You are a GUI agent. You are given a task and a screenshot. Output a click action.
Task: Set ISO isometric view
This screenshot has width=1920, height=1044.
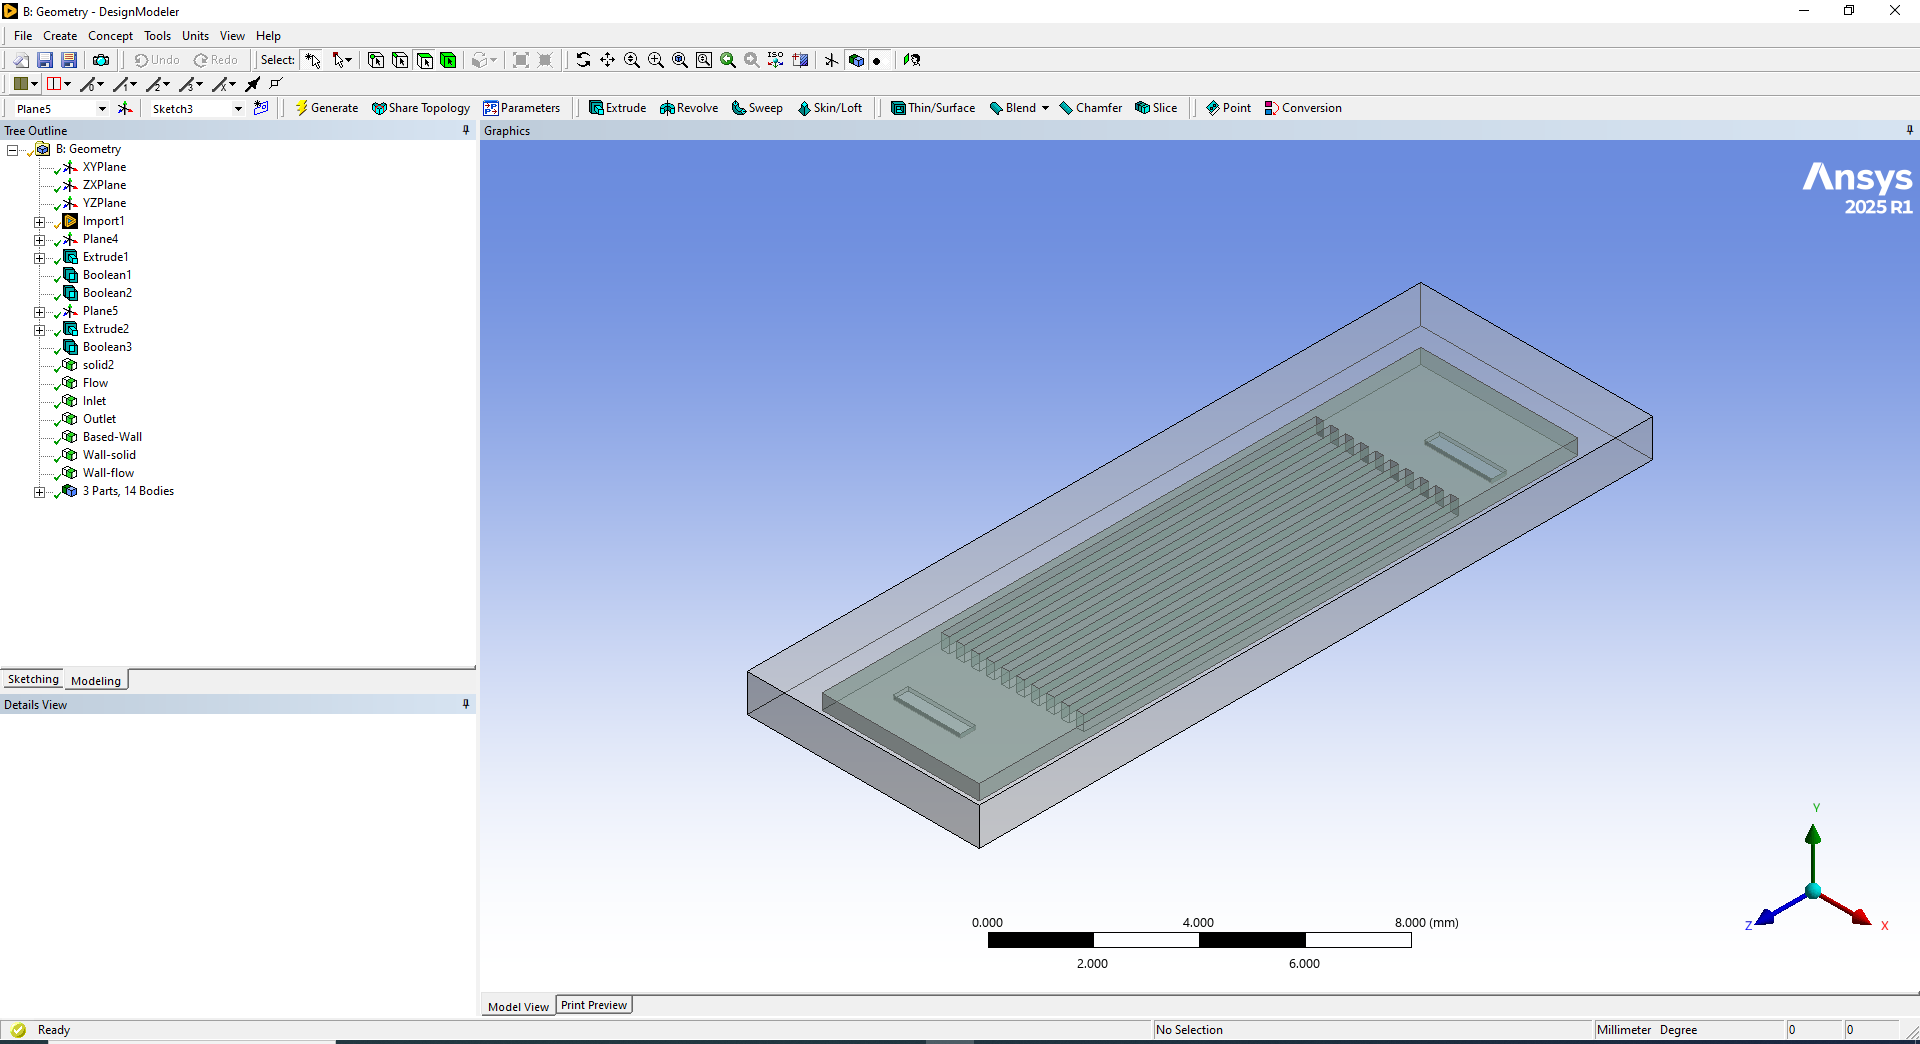click(775, 60)
